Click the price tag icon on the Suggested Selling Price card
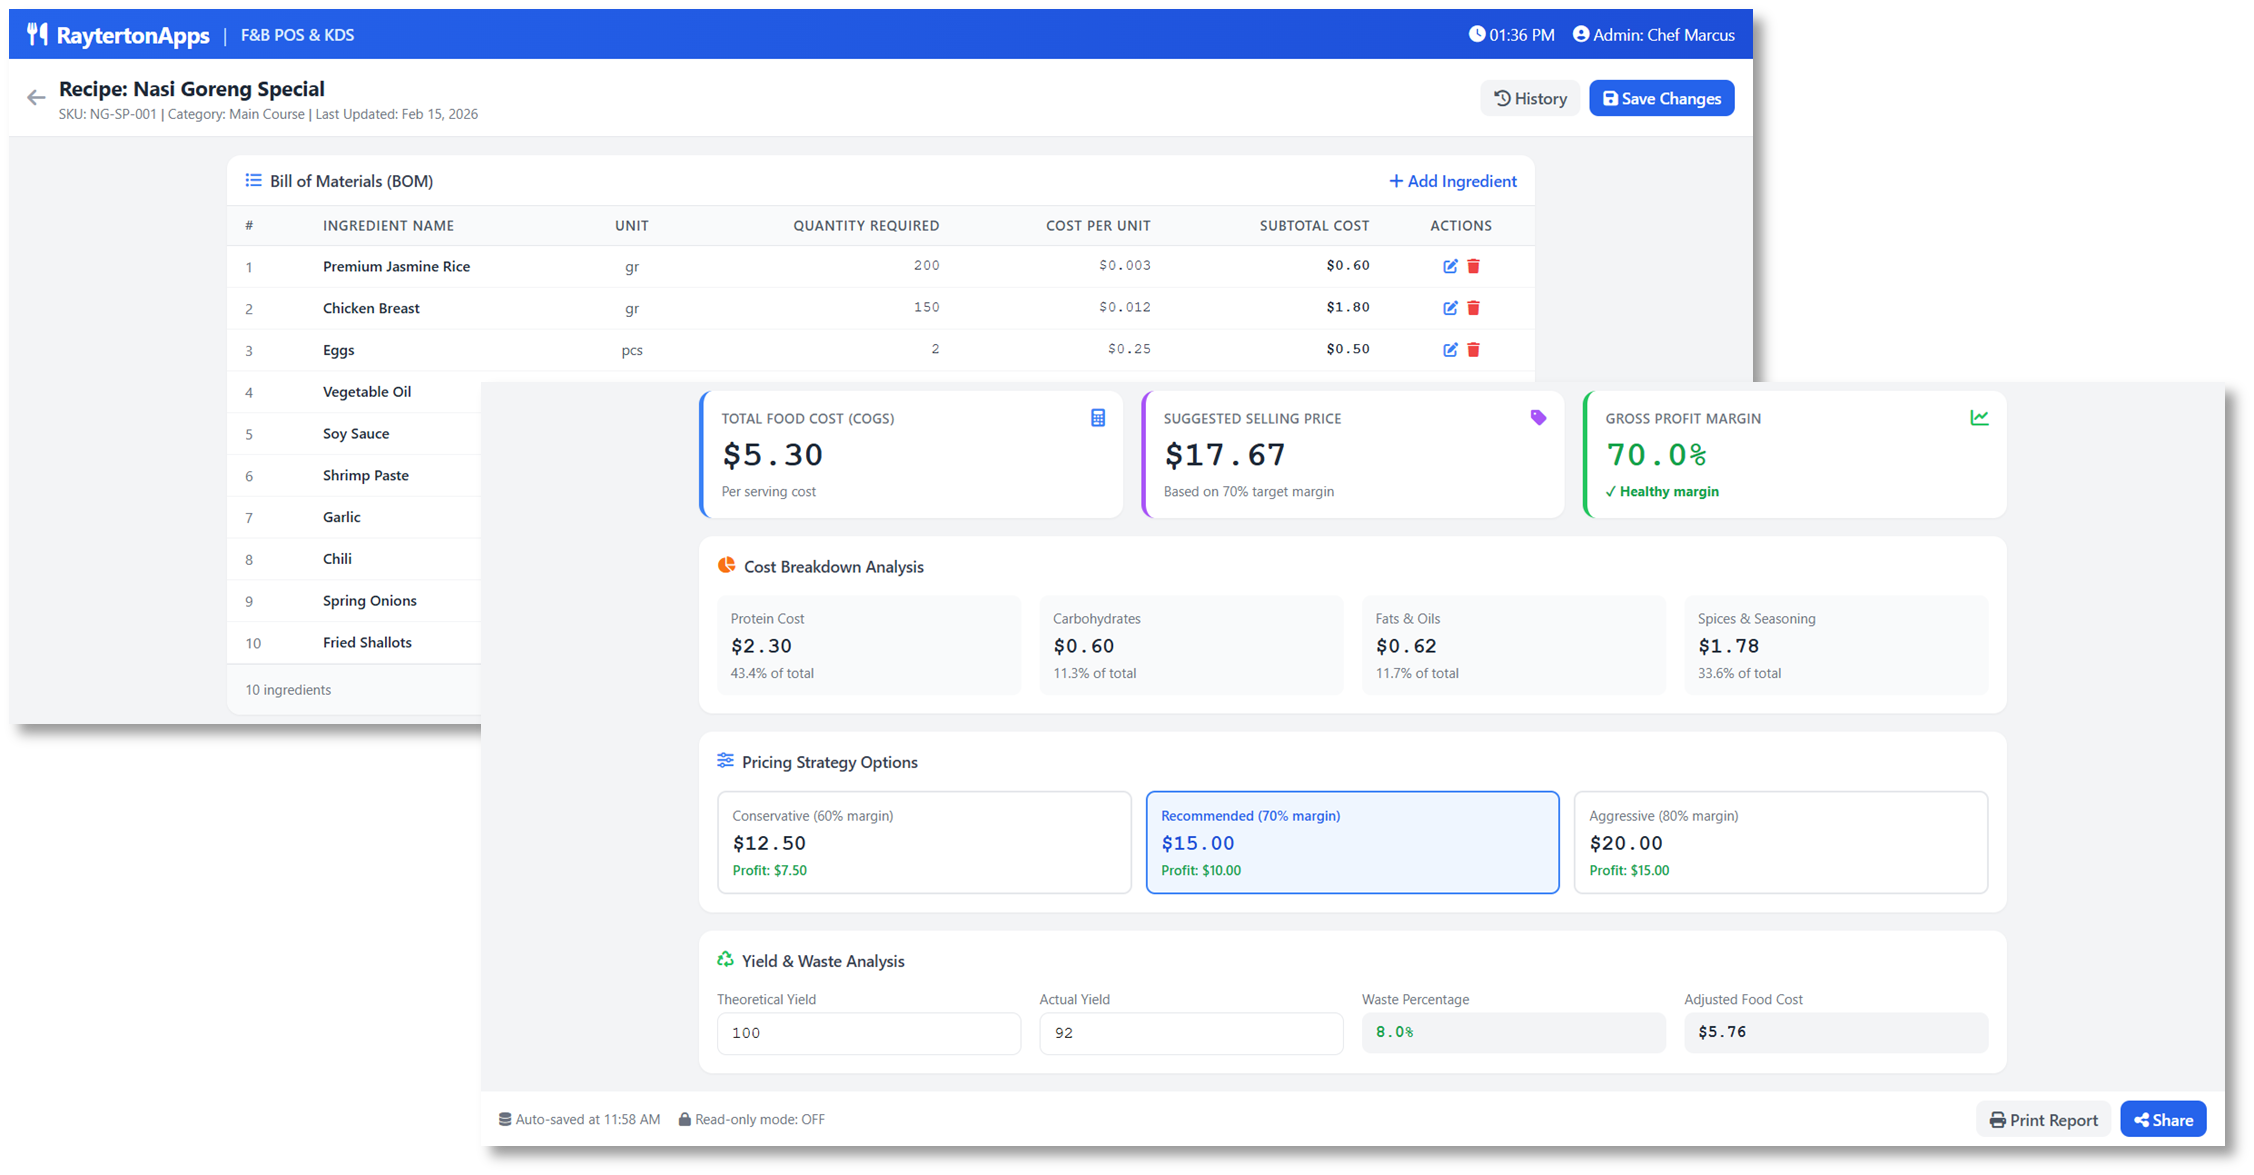The image size is (2254, 1175). click(1538, 418)
